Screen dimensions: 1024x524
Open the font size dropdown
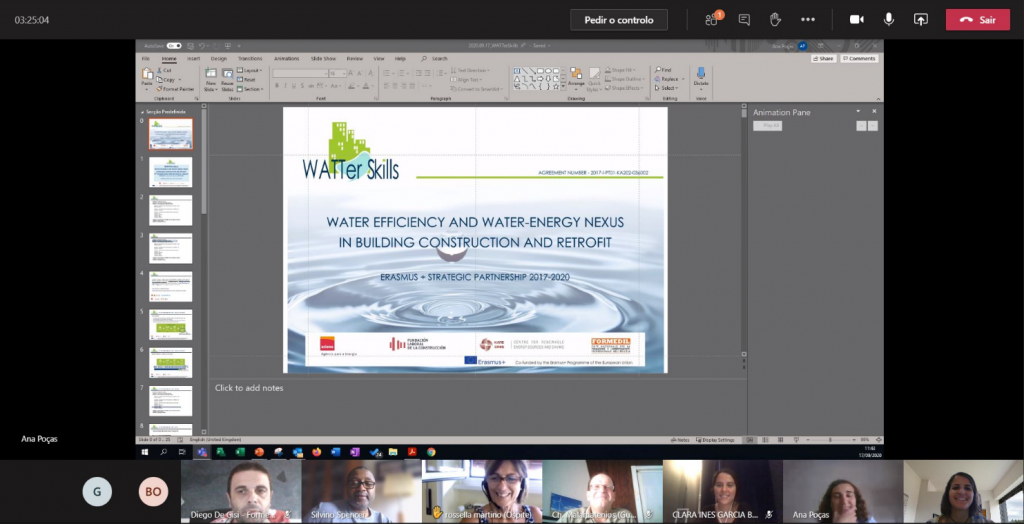tap(344, 74)
